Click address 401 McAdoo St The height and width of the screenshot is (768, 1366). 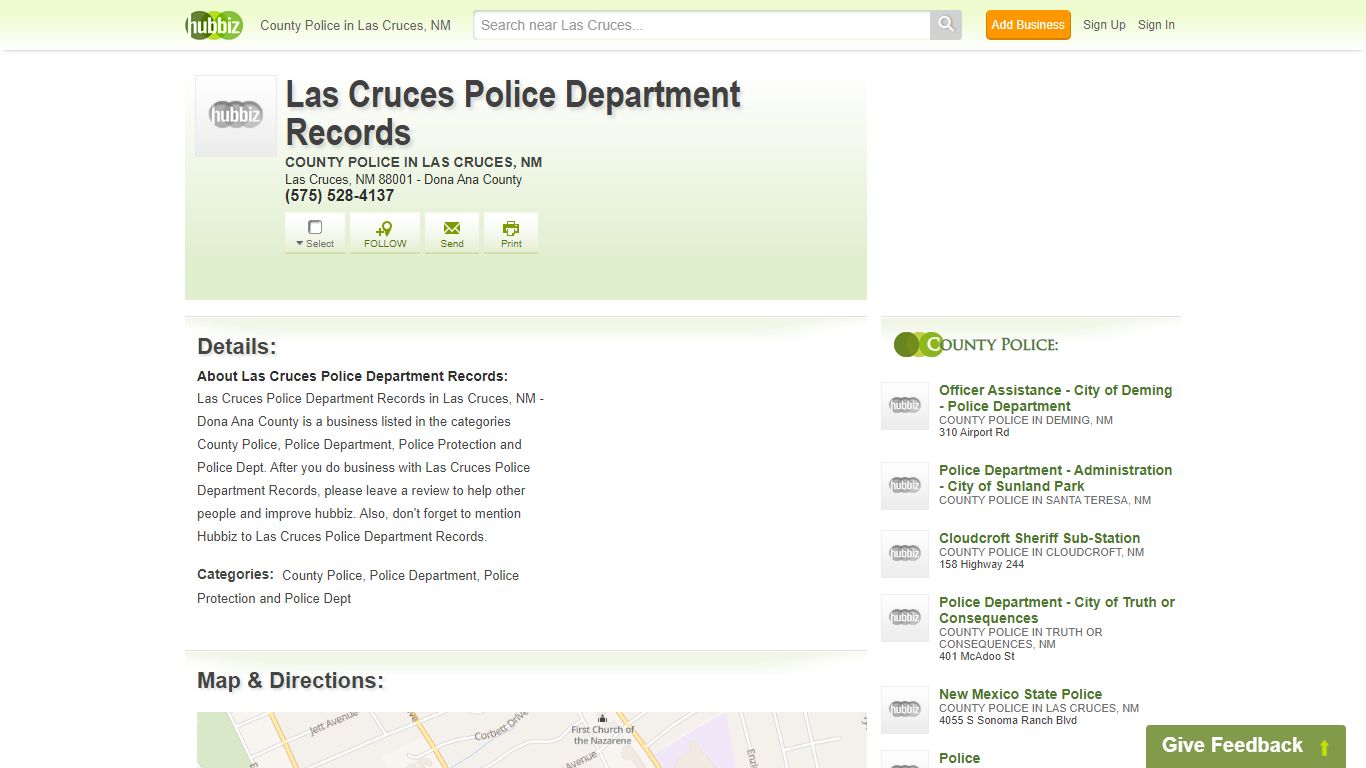click(x=977, y=656)
